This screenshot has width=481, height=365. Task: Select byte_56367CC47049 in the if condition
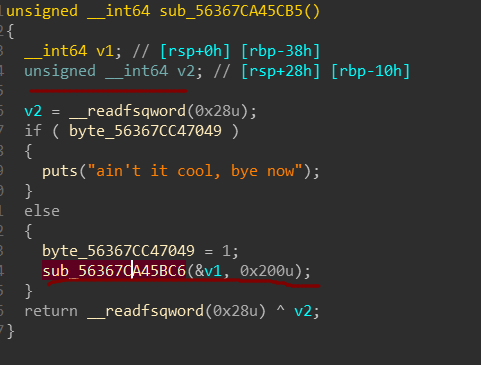pos(145,131)
